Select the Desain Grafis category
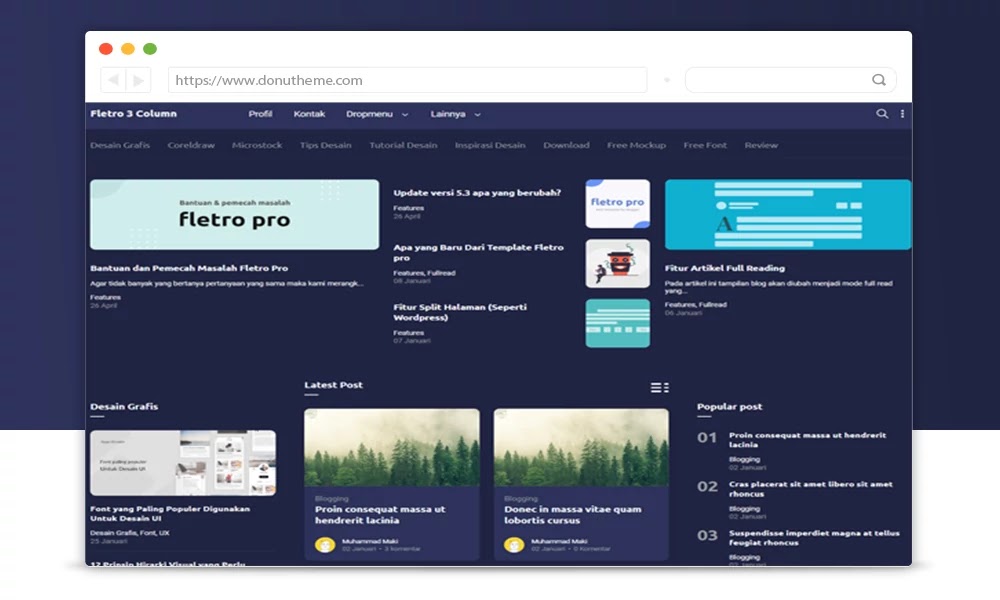 tap(120, 145)
